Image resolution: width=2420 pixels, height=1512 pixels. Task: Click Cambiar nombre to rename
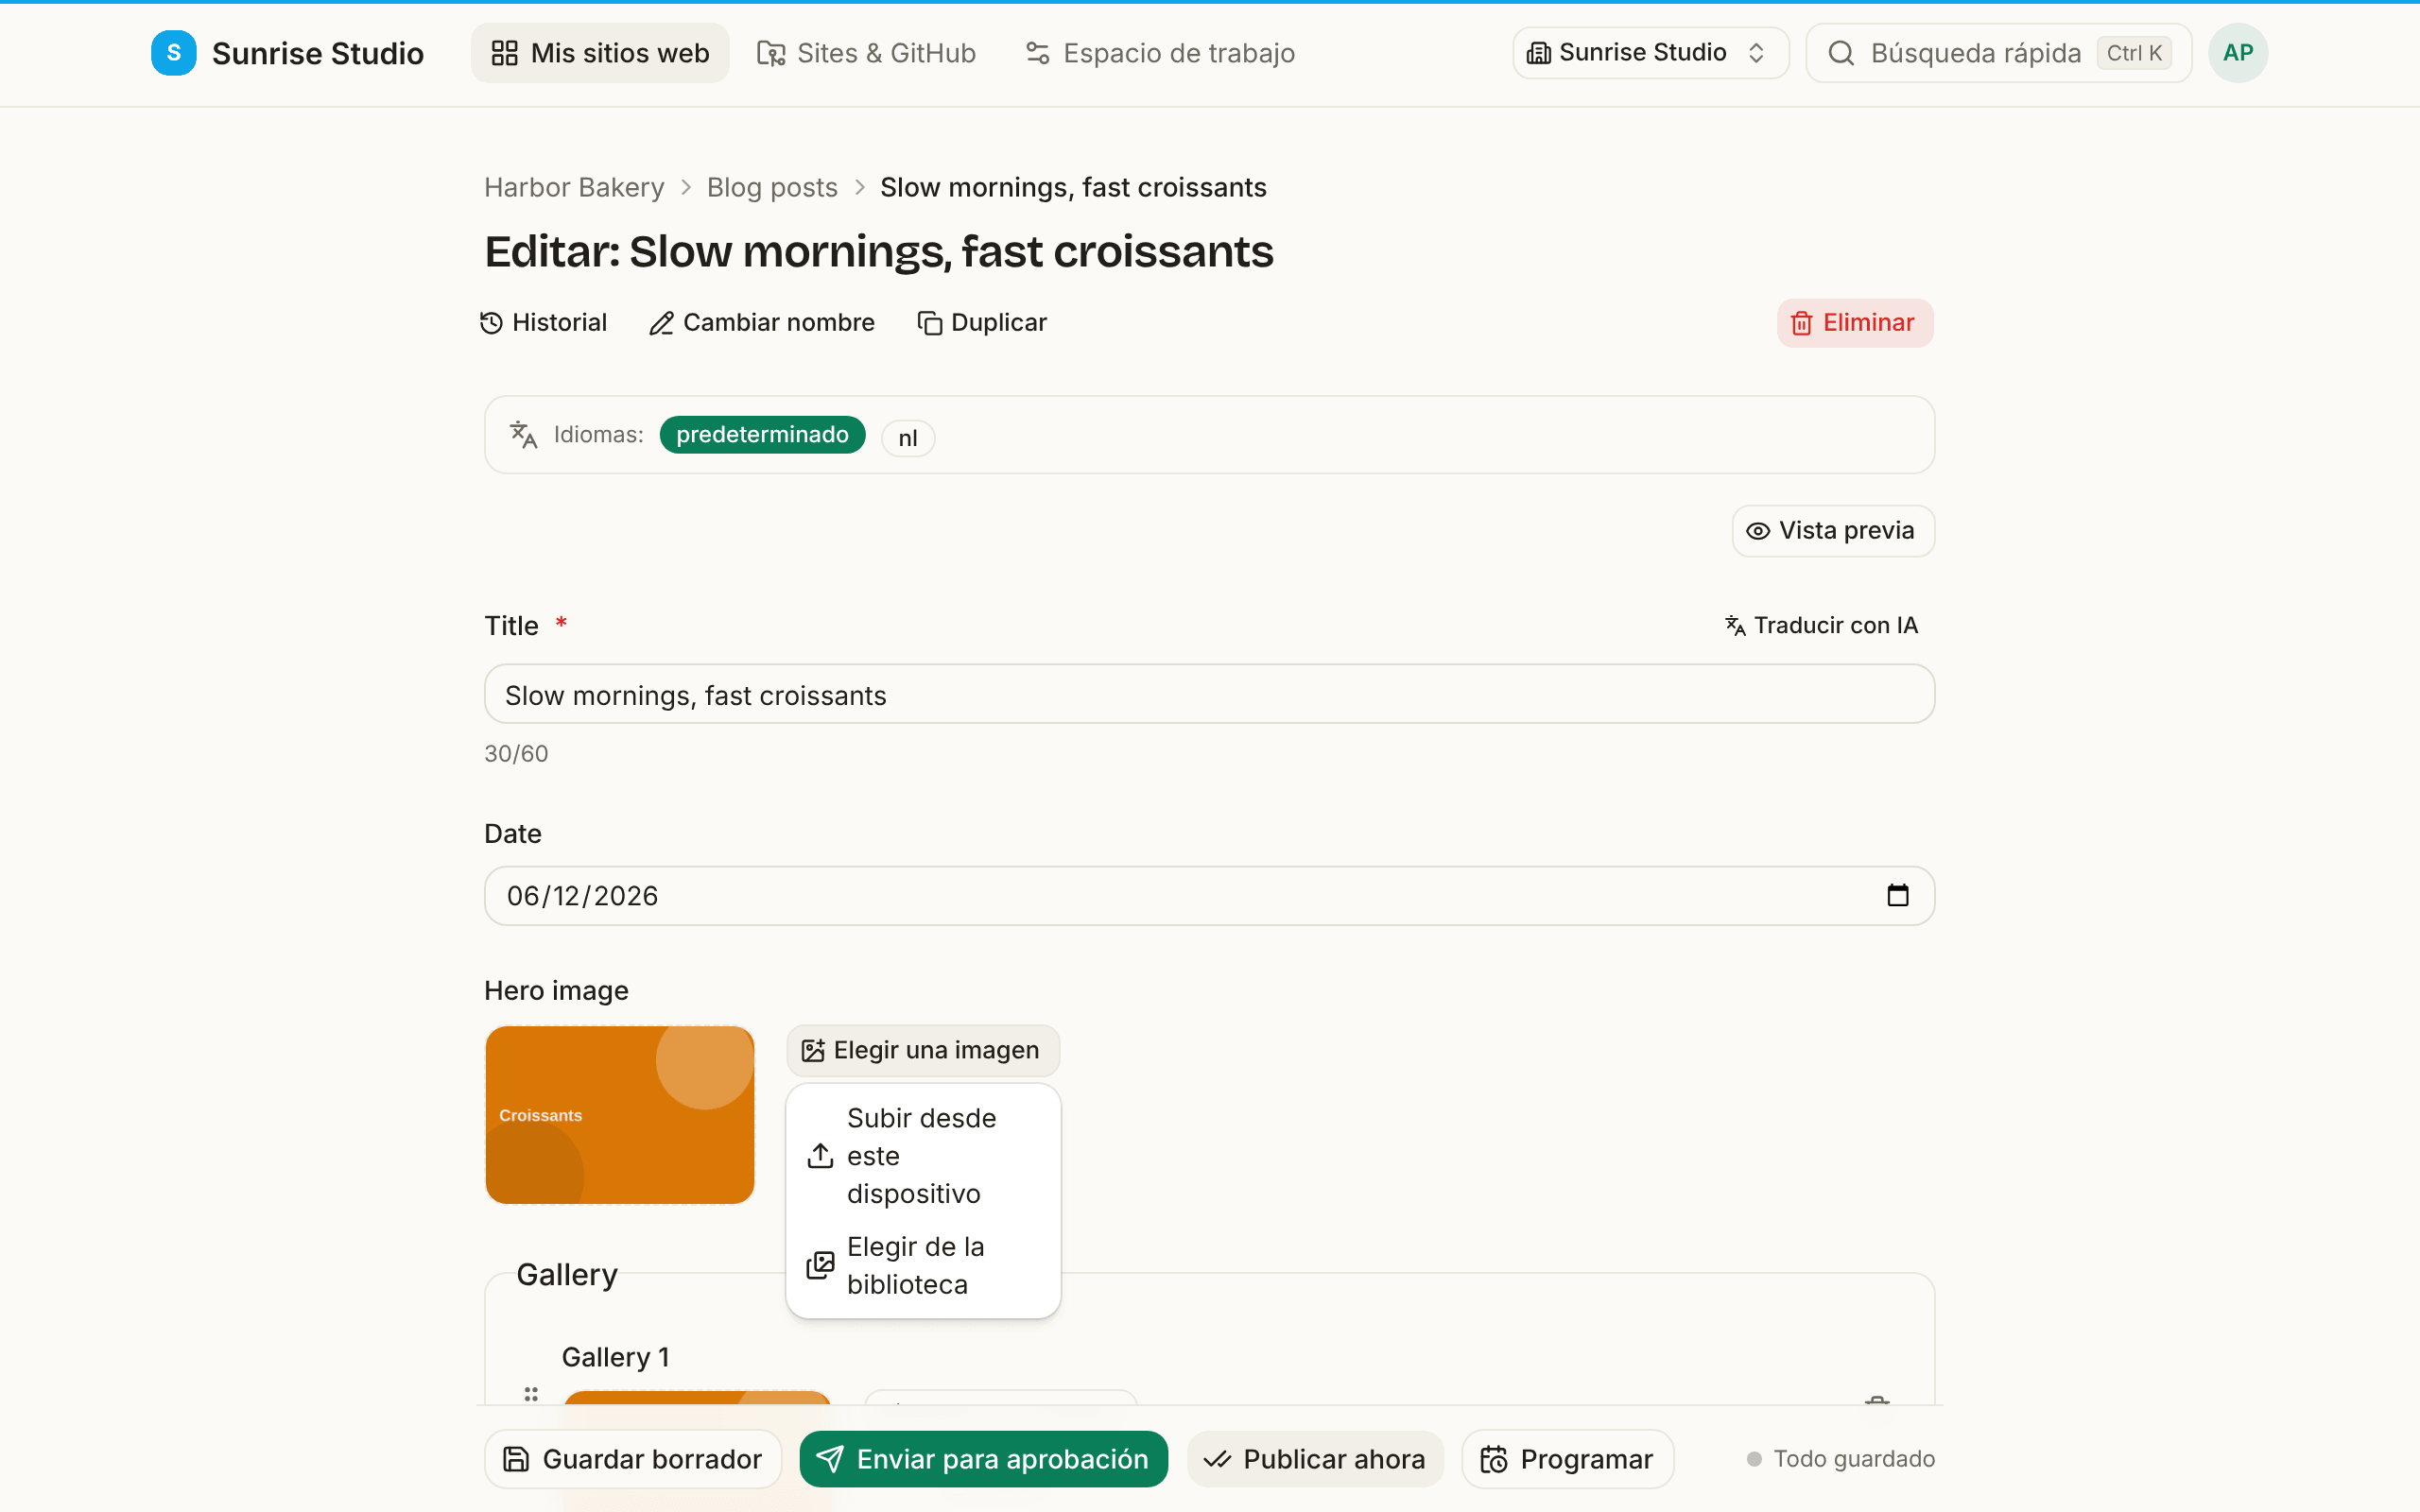pyautogui.click(x=762, y=323)
